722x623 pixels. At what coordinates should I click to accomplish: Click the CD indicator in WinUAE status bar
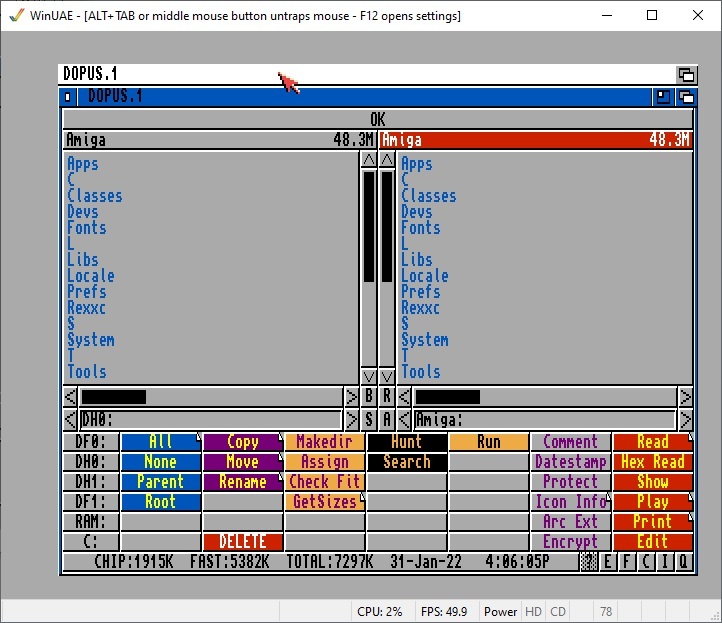(x=558, y=611)
